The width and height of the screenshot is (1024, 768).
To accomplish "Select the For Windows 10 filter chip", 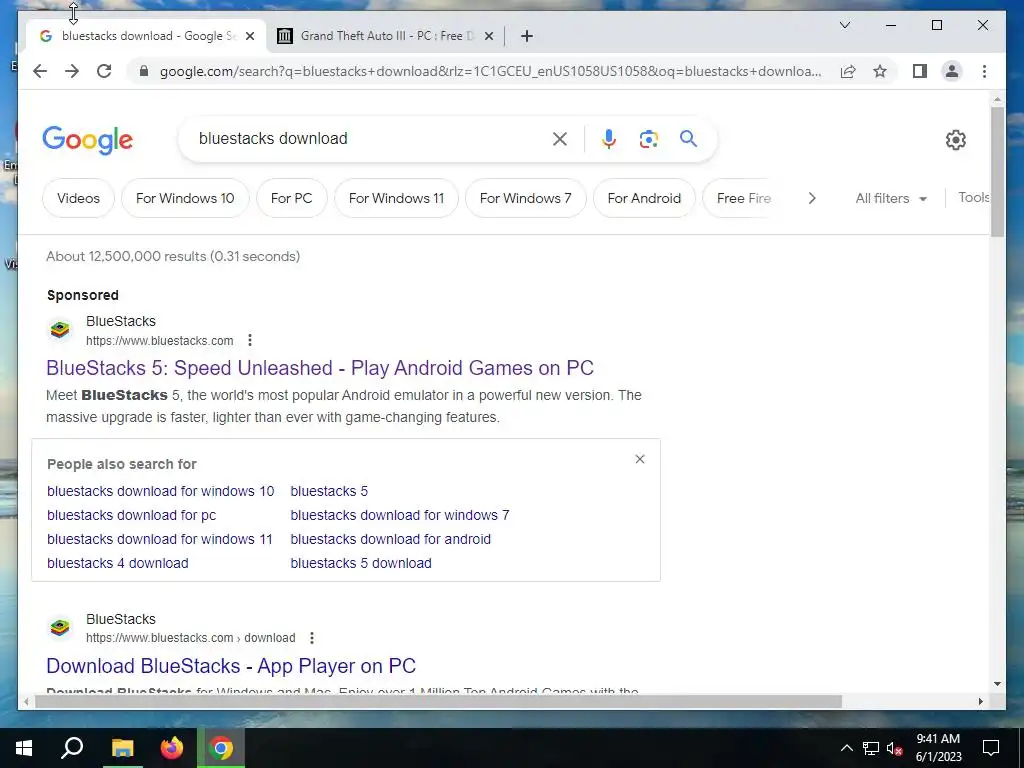I will 185,198.
